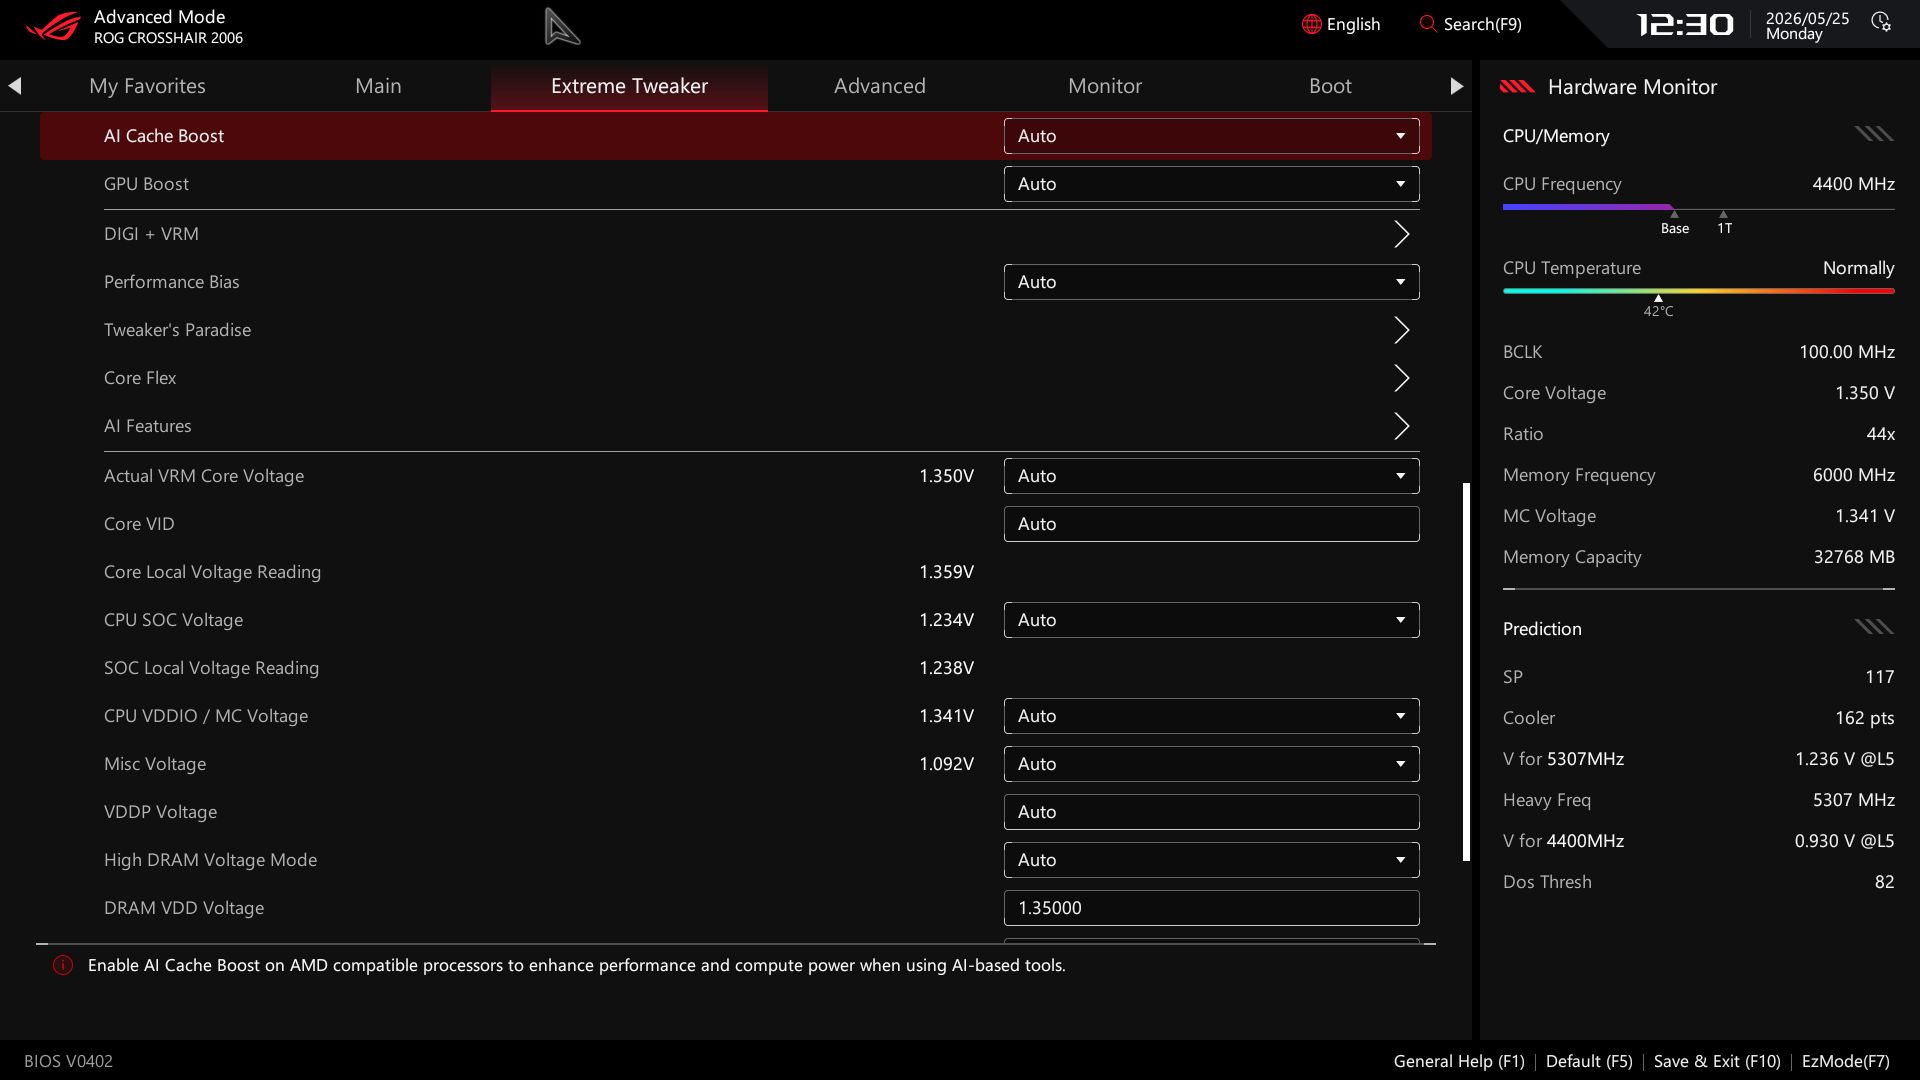Open the Performance Bias dropdown
The height and width of the screenshot is (1080, 1920).
pos(1211,282)
